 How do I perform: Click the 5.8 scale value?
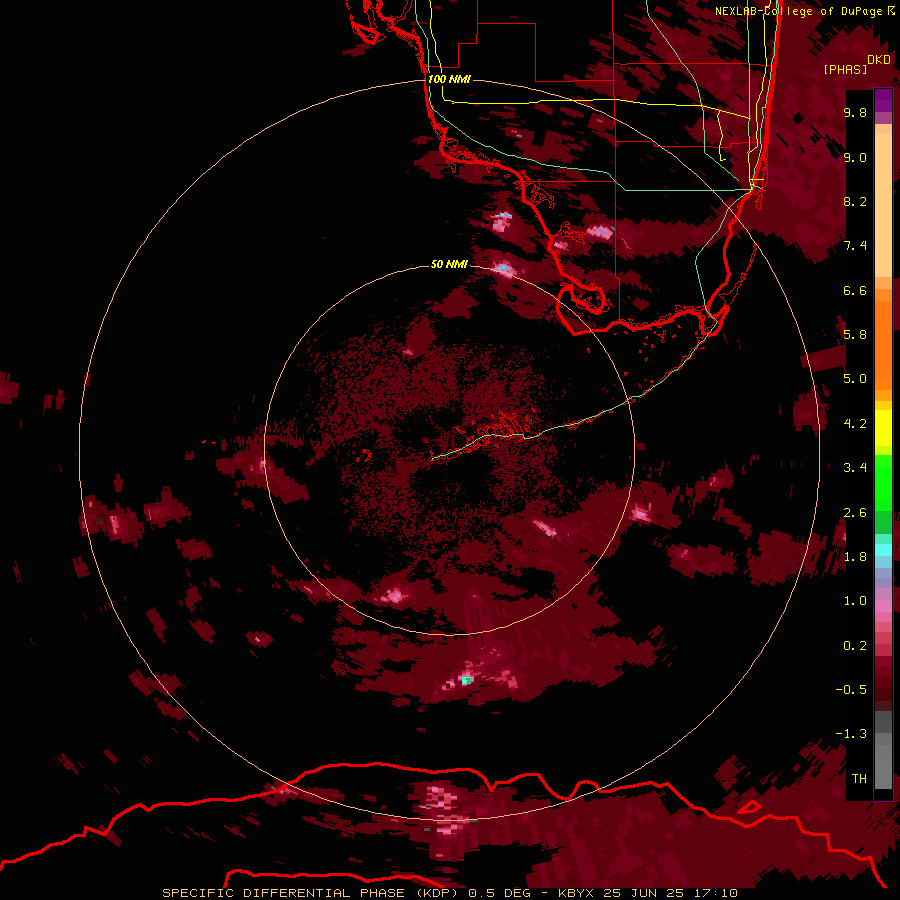pyautogui.click(x=855, y=335)
